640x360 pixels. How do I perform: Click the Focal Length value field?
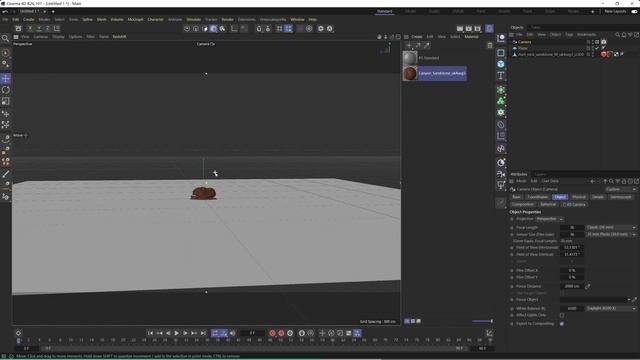pos(572,227)
